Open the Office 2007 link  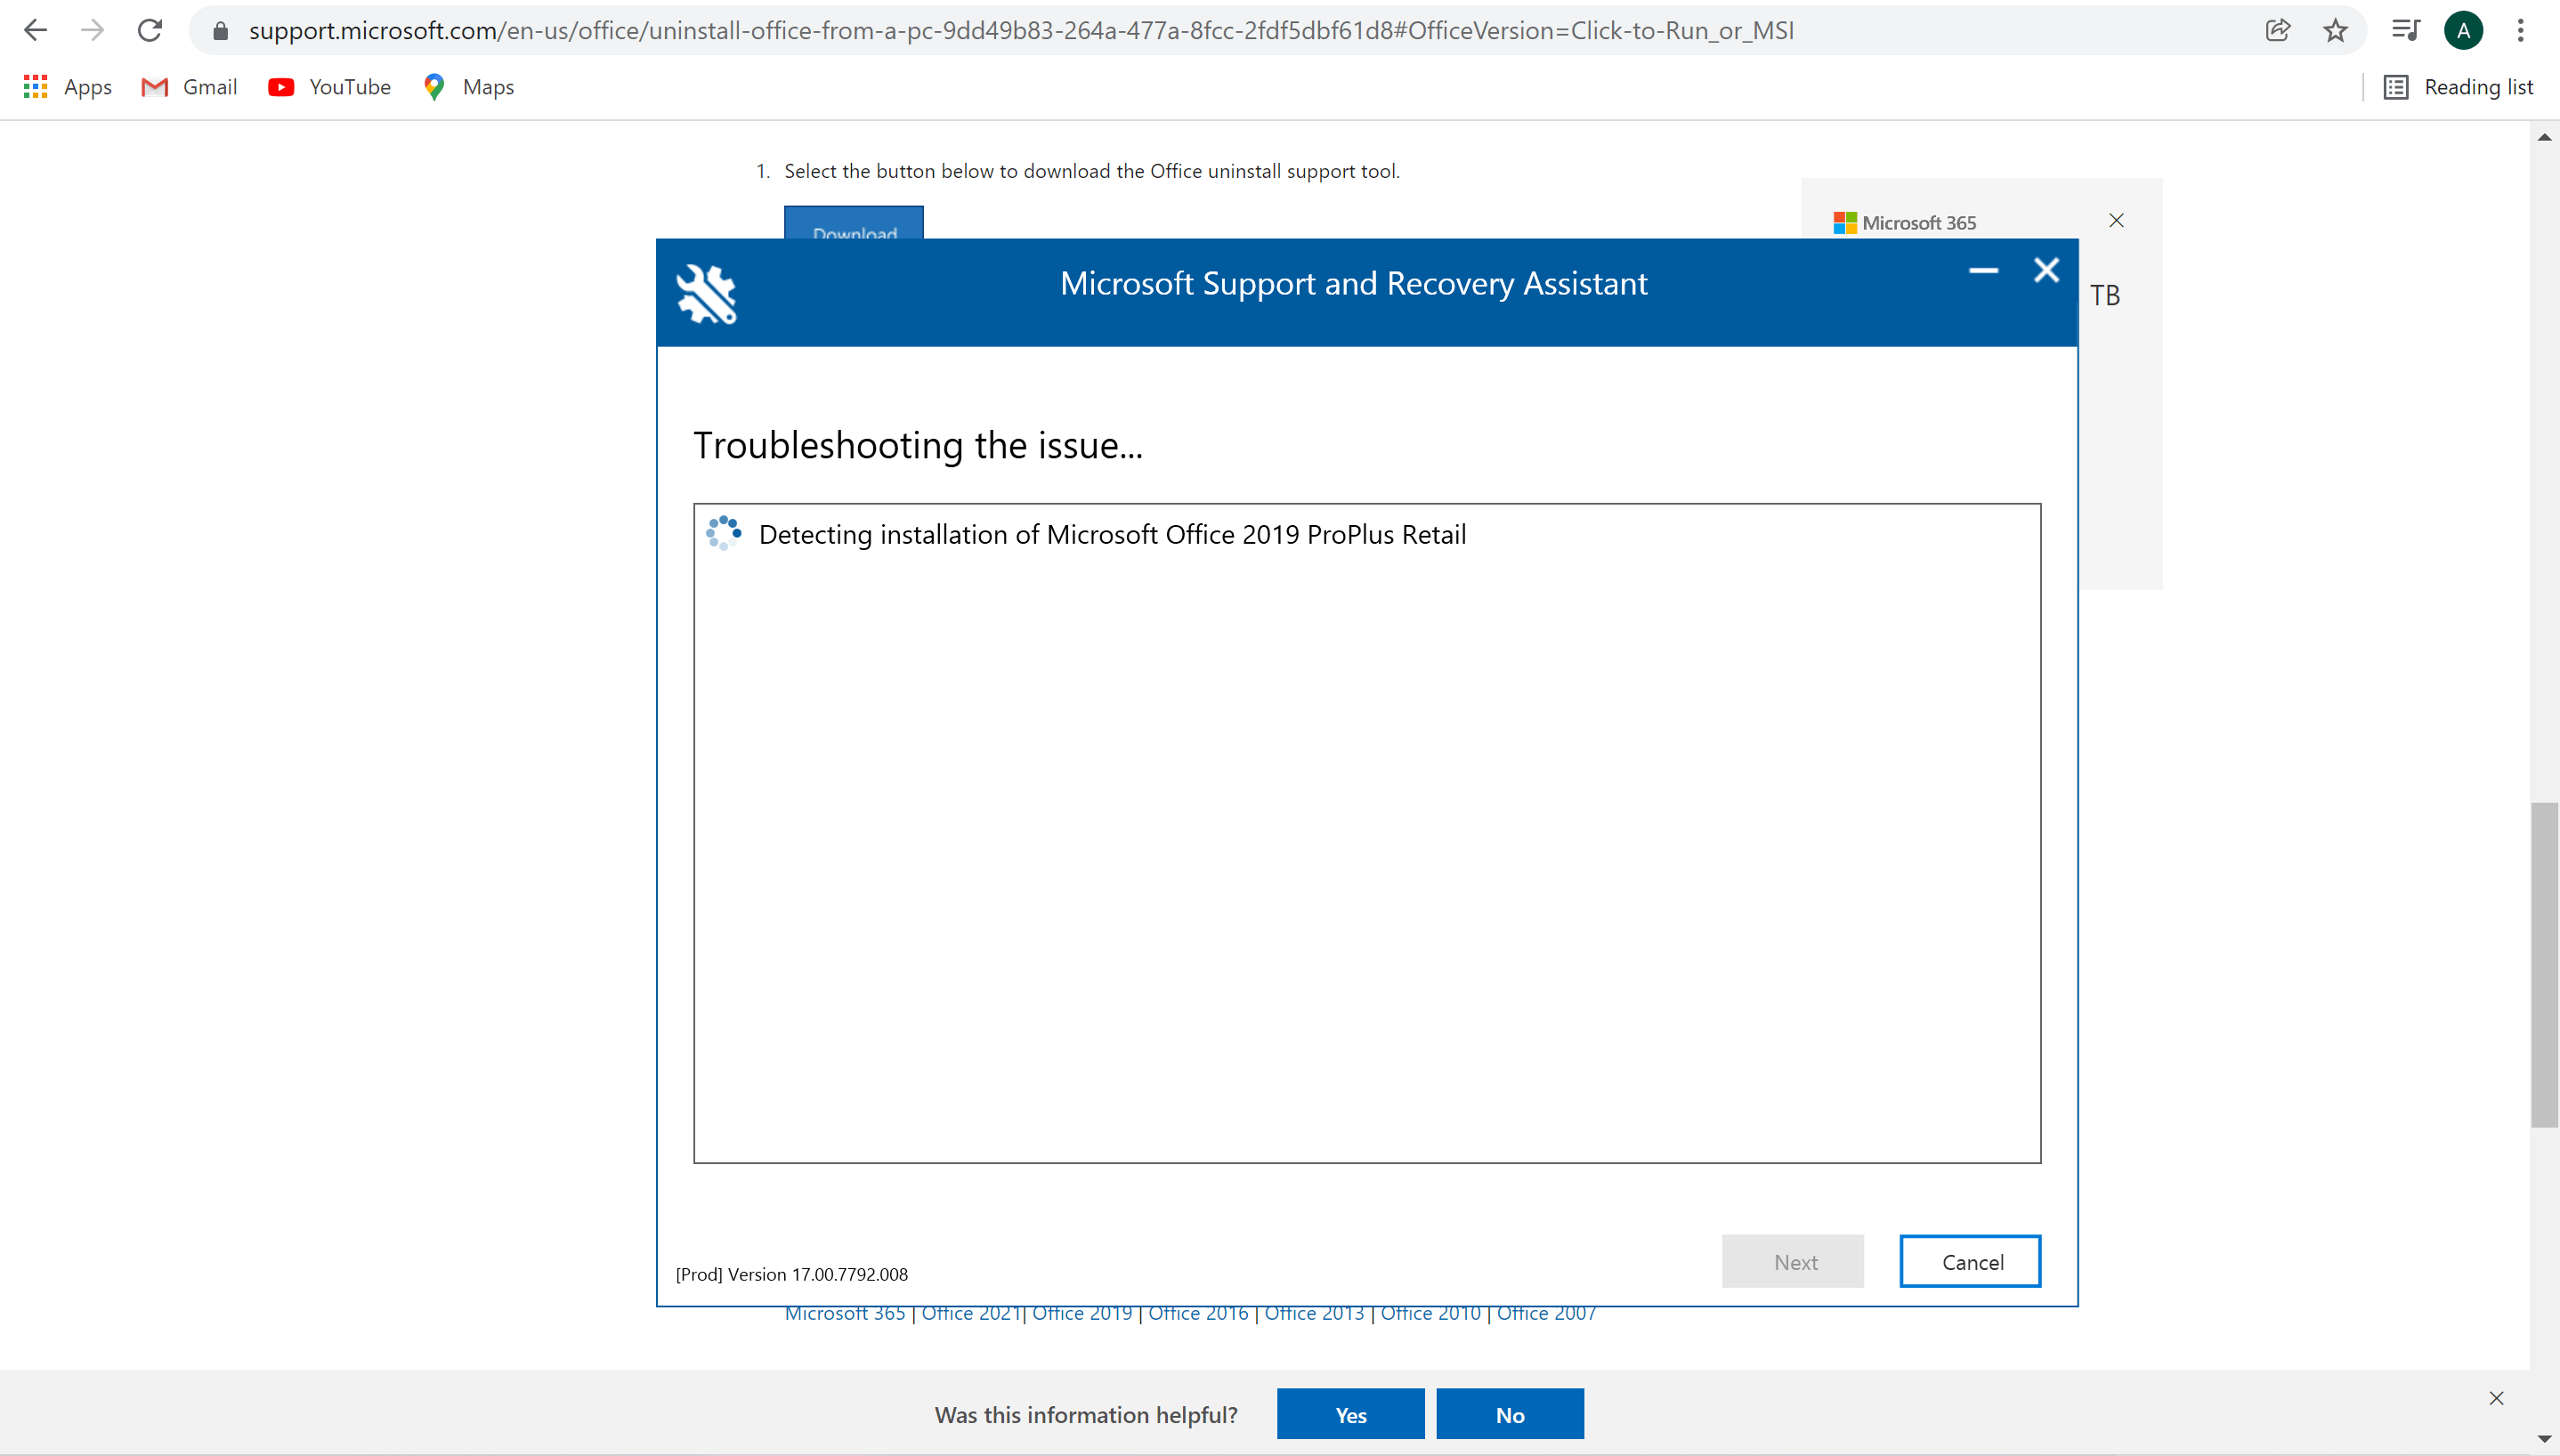[x=1546, y=1314]
